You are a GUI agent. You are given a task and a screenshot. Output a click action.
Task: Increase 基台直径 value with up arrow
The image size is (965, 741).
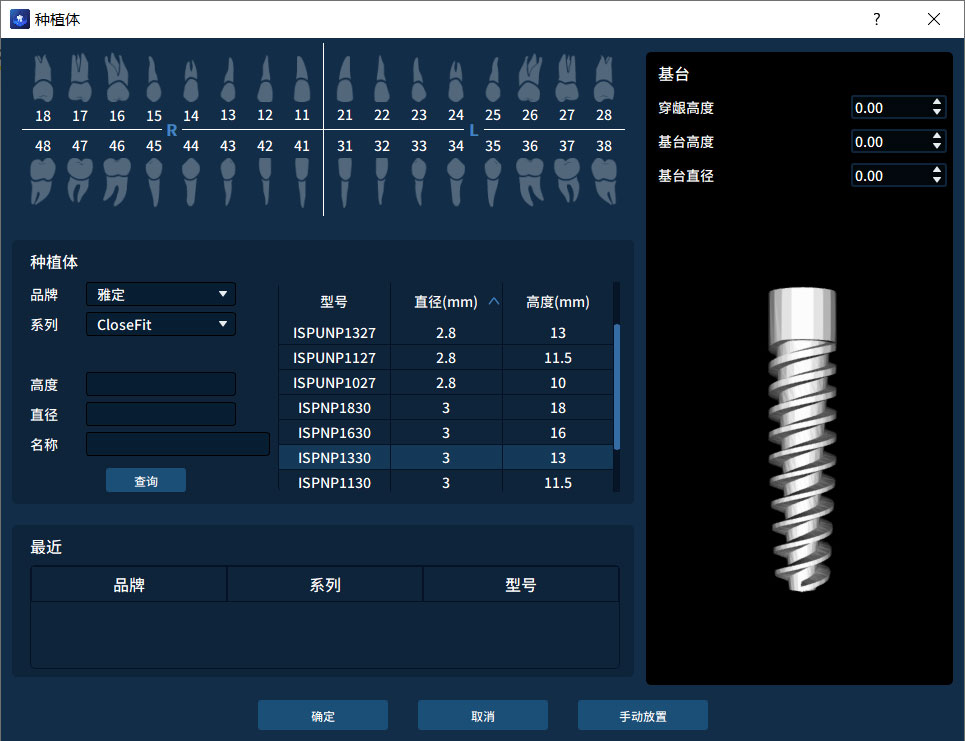[937, 170]
